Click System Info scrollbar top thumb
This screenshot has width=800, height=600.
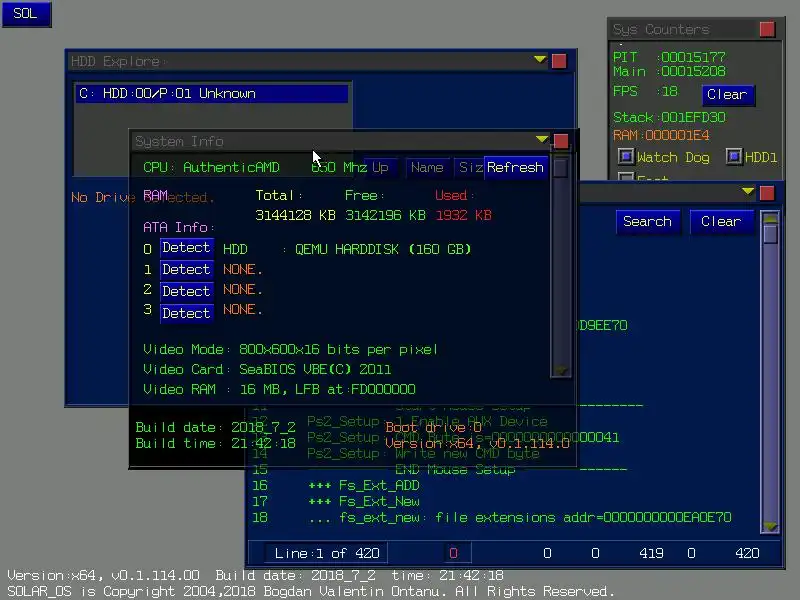560,168
